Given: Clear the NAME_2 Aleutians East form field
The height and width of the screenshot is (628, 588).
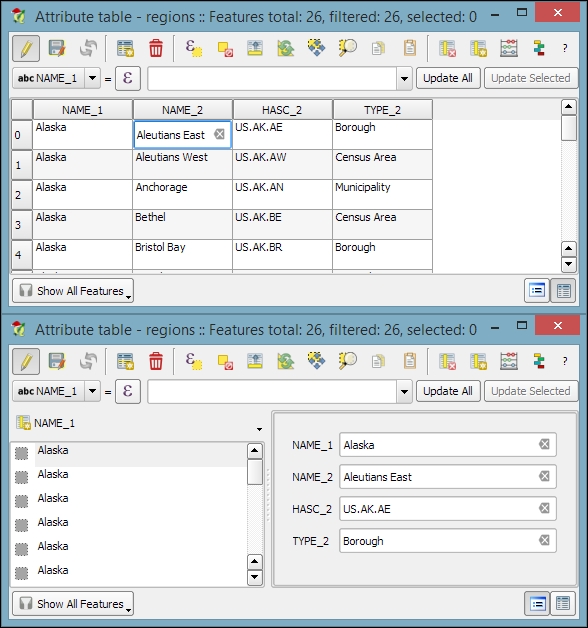Looking at the screenshot, I should click(544, 476).
